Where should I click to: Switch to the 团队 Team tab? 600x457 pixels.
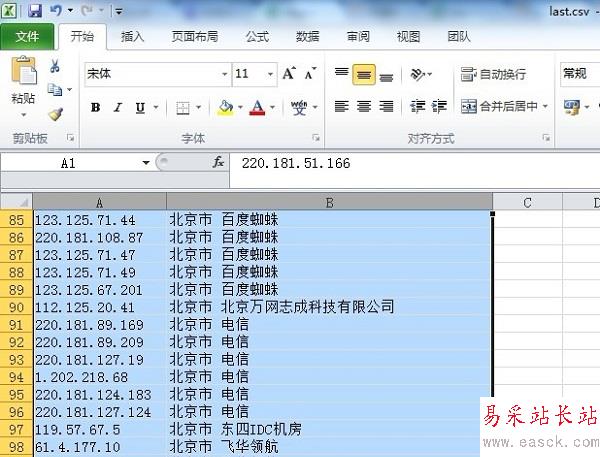click(x=459, y=36)
